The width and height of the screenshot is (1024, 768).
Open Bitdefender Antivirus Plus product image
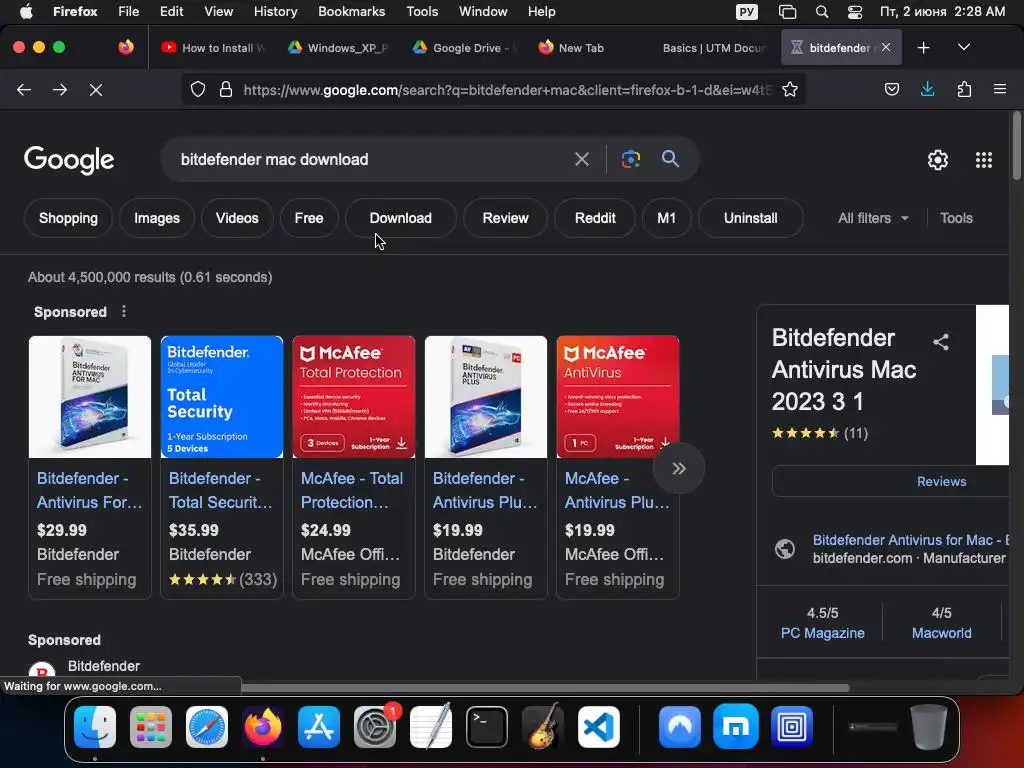pyautogui.click(x=486, y=396)
